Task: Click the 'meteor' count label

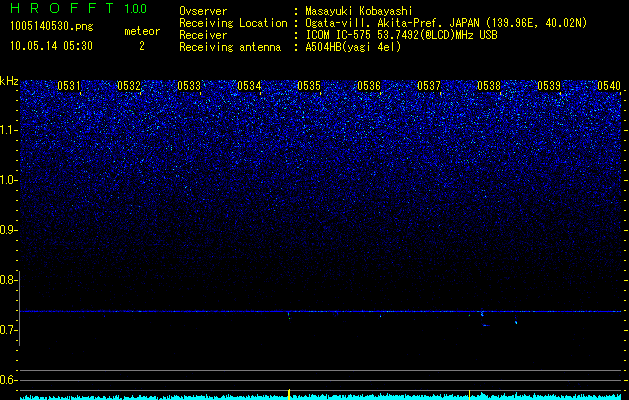Action: (x=142, y=31)
